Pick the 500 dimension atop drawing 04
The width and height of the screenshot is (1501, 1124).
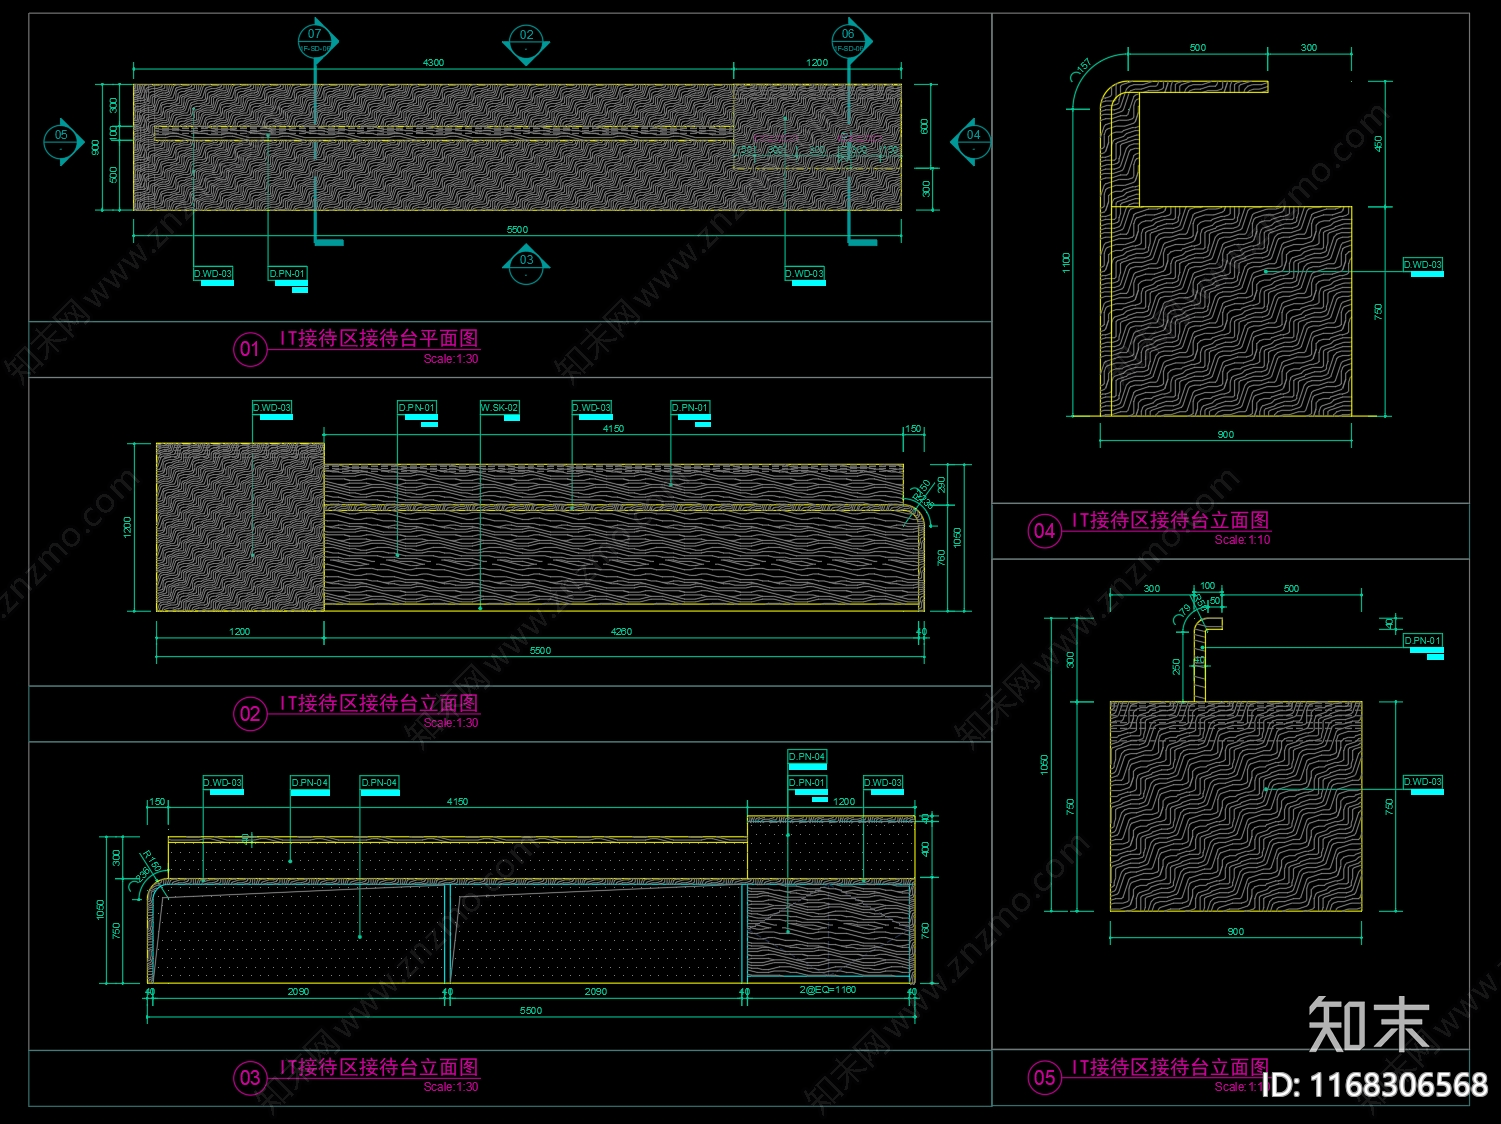pos(1198,48)
